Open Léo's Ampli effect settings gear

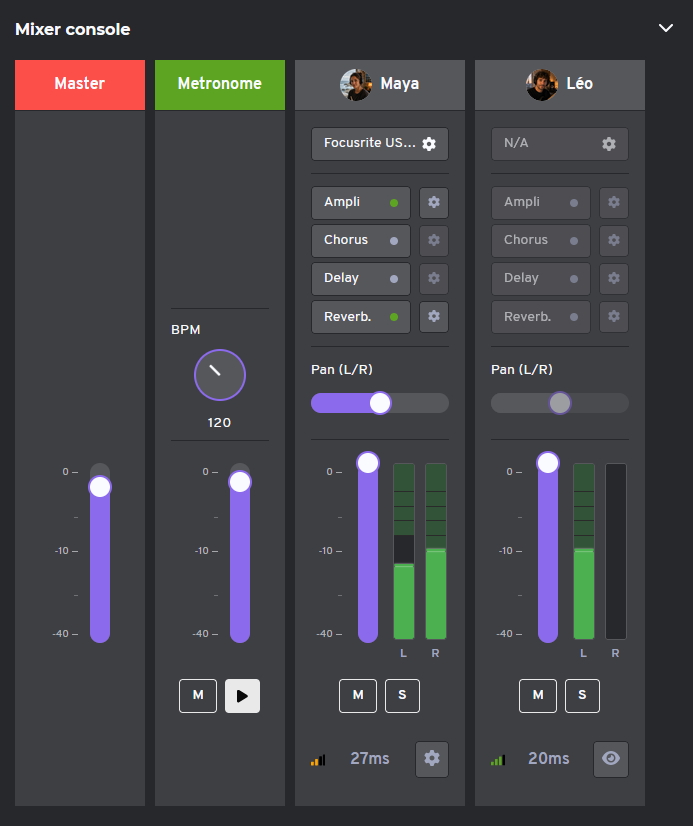614,202
